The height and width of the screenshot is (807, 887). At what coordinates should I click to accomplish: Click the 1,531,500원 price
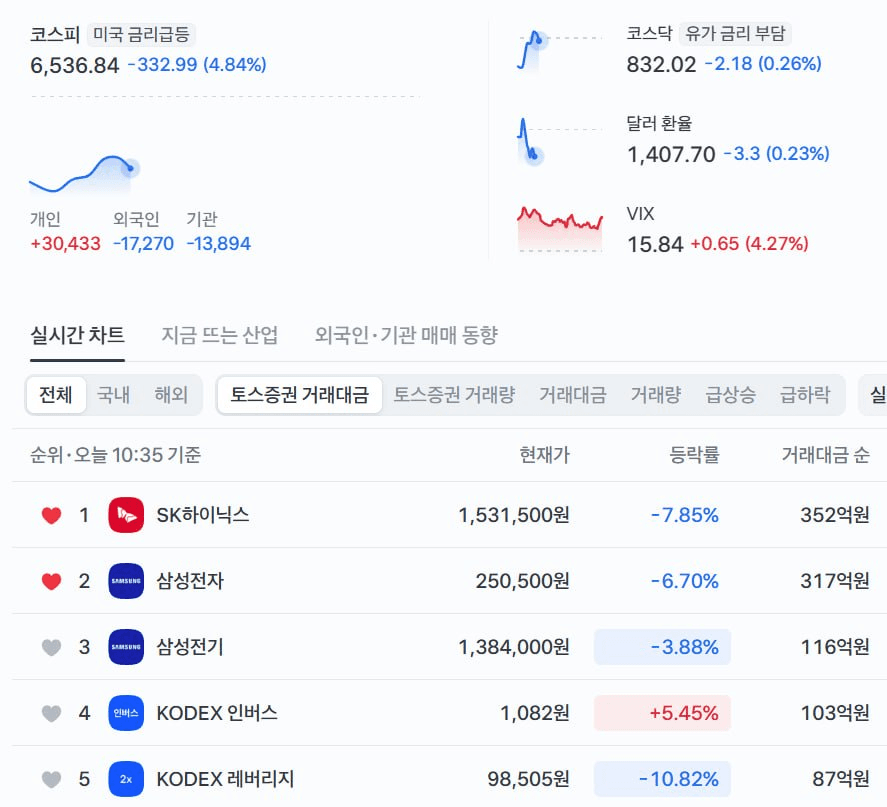(x=514, y=515)
